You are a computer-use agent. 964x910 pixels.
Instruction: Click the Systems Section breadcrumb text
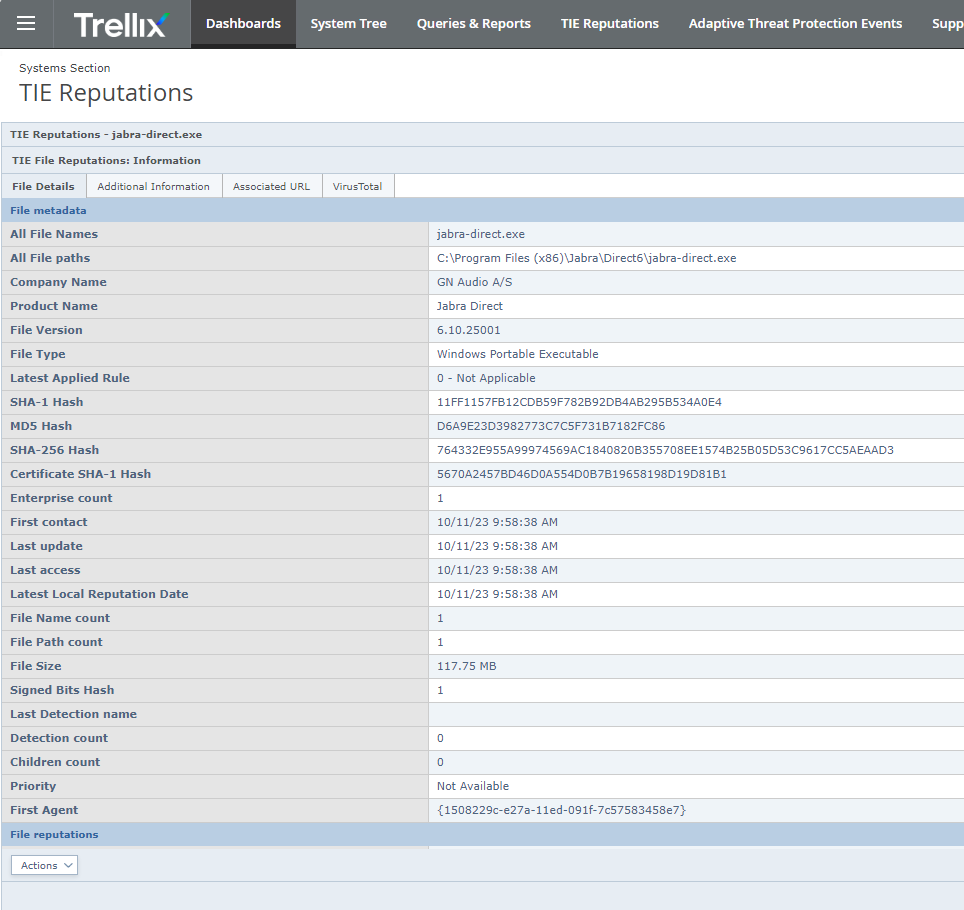tap(65, 68)
